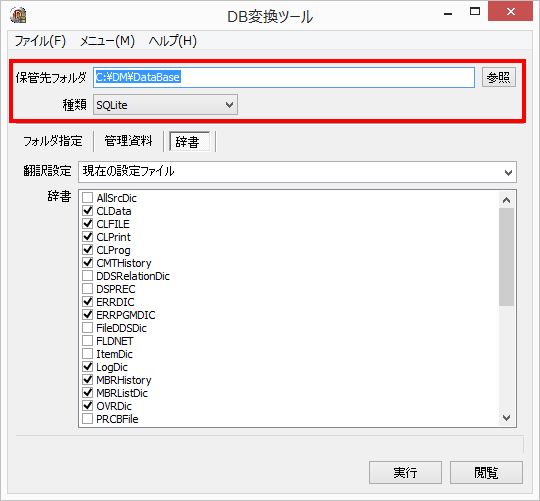Enable the DDSRelationDic checkbox
540x501 pixels.
87,276
